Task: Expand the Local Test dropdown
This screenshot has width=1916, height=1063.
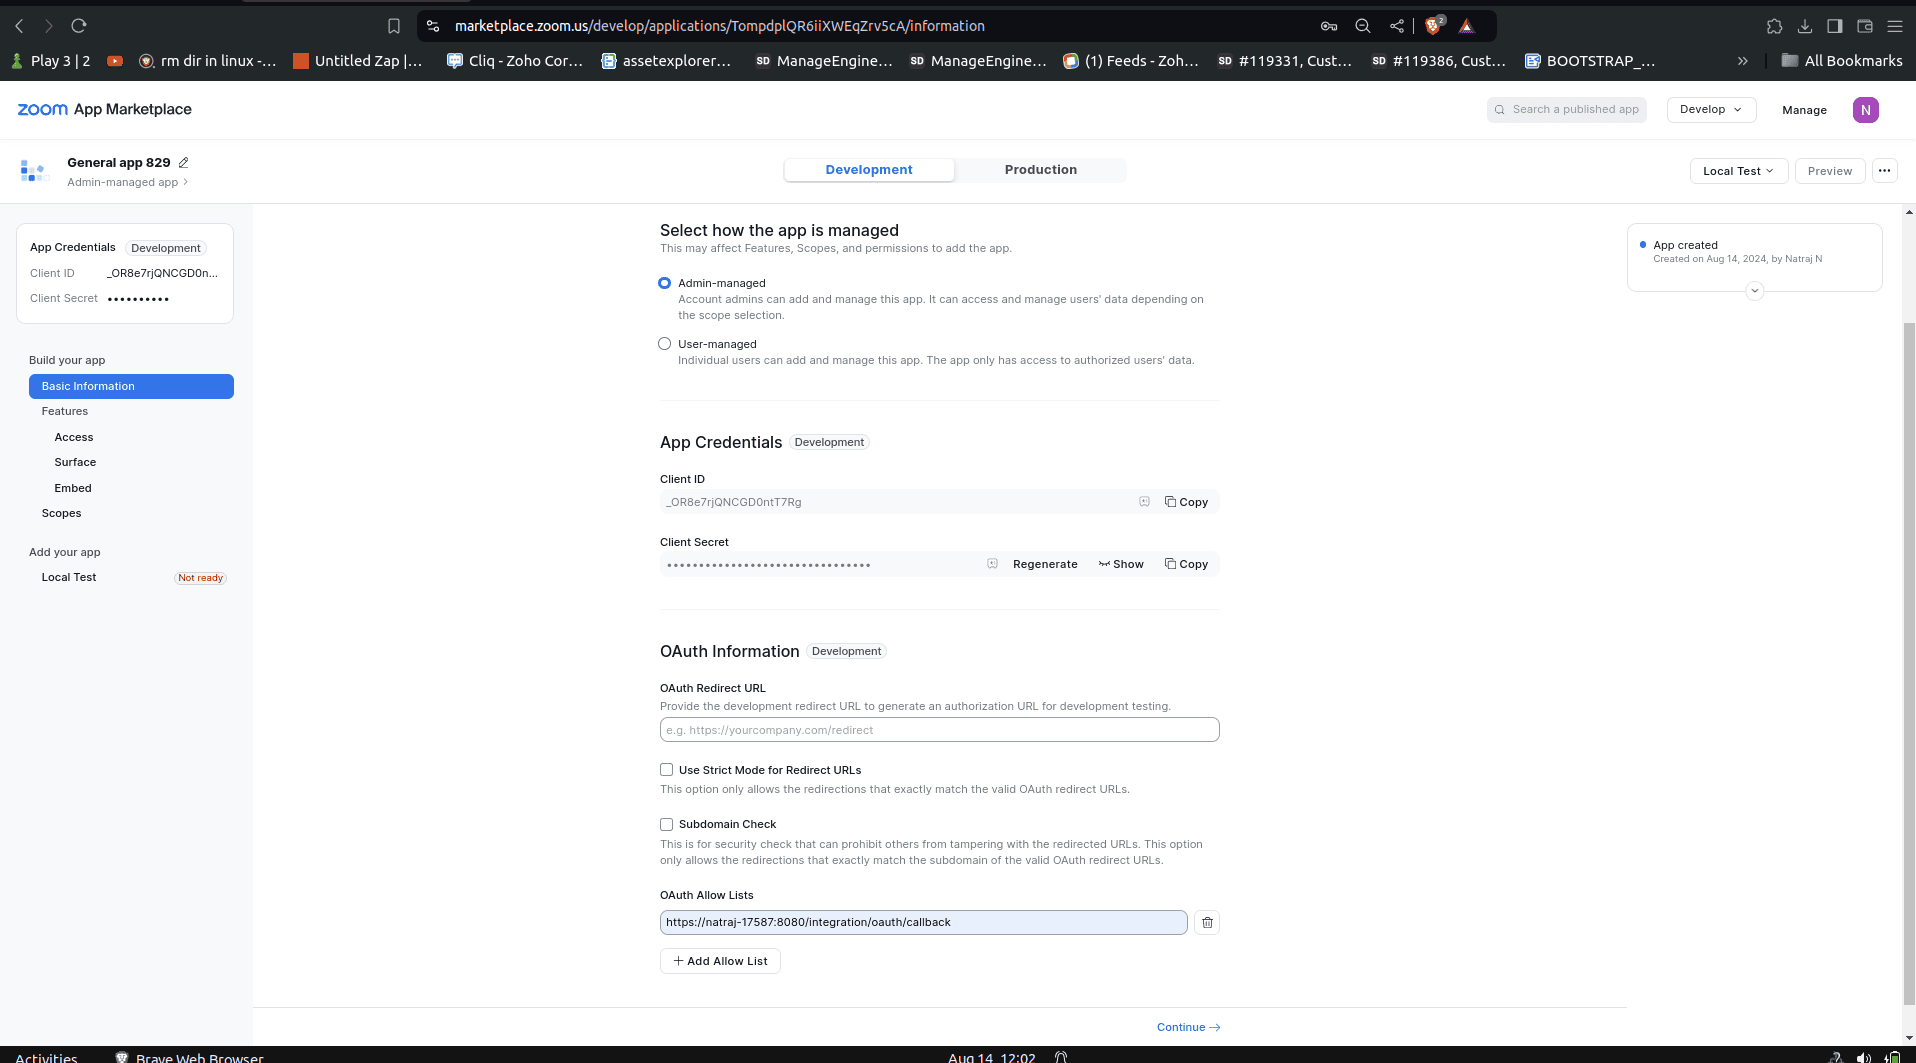Action: point(1738,171)
